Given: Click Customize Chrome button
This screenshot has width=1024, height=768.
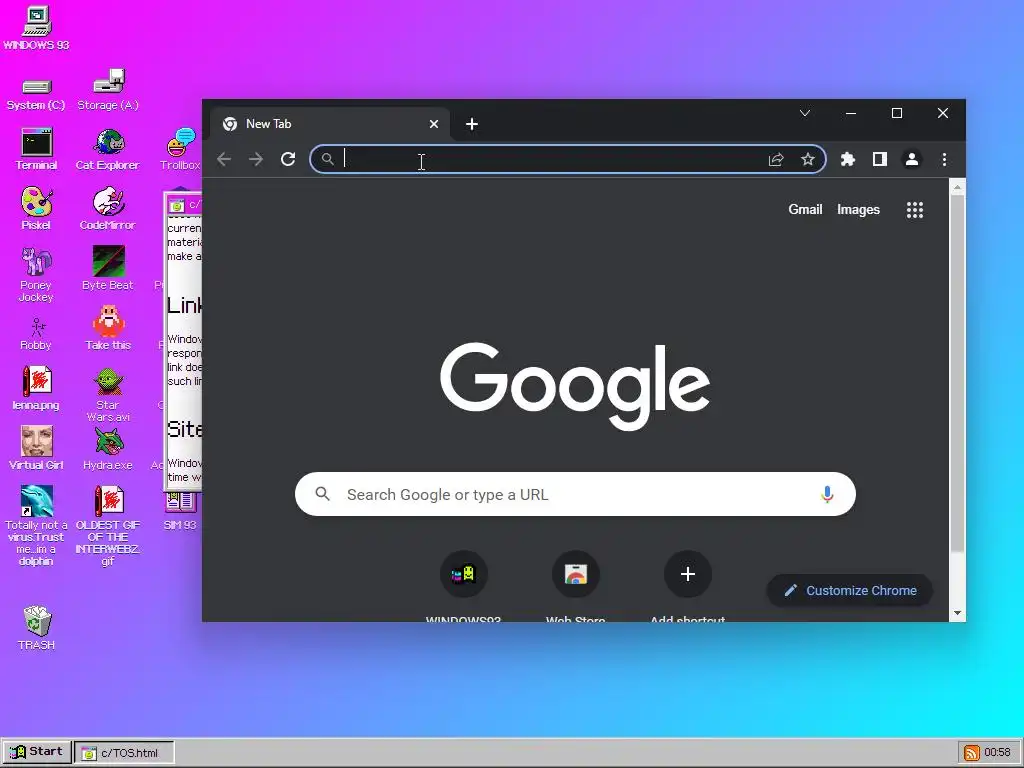Looking at the screenshot, I should 850,590.
